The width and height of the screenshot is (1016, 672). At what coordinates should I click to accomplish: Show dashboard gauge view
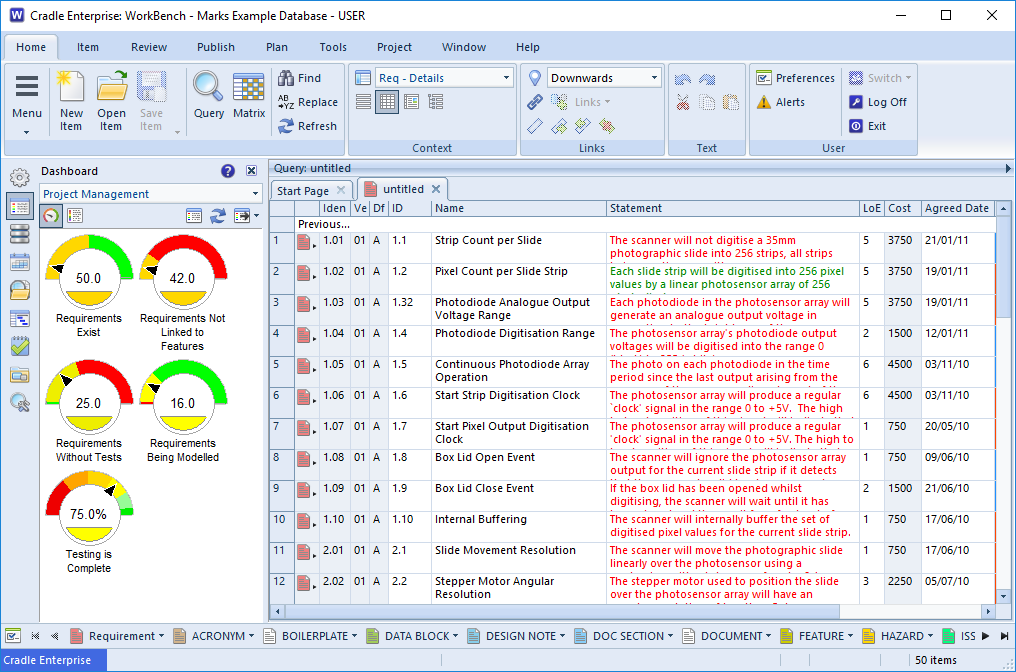tap(51, 215)
